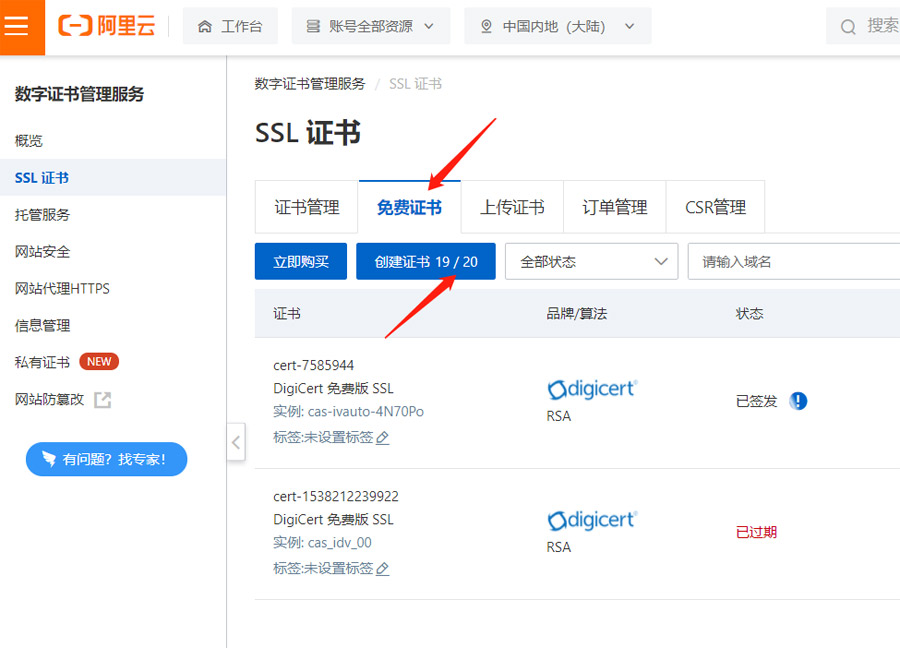This screenshot has width=900, height=648.
Task: Open the 中国内地（大陆） region dropdown
Action: point(558,26)
